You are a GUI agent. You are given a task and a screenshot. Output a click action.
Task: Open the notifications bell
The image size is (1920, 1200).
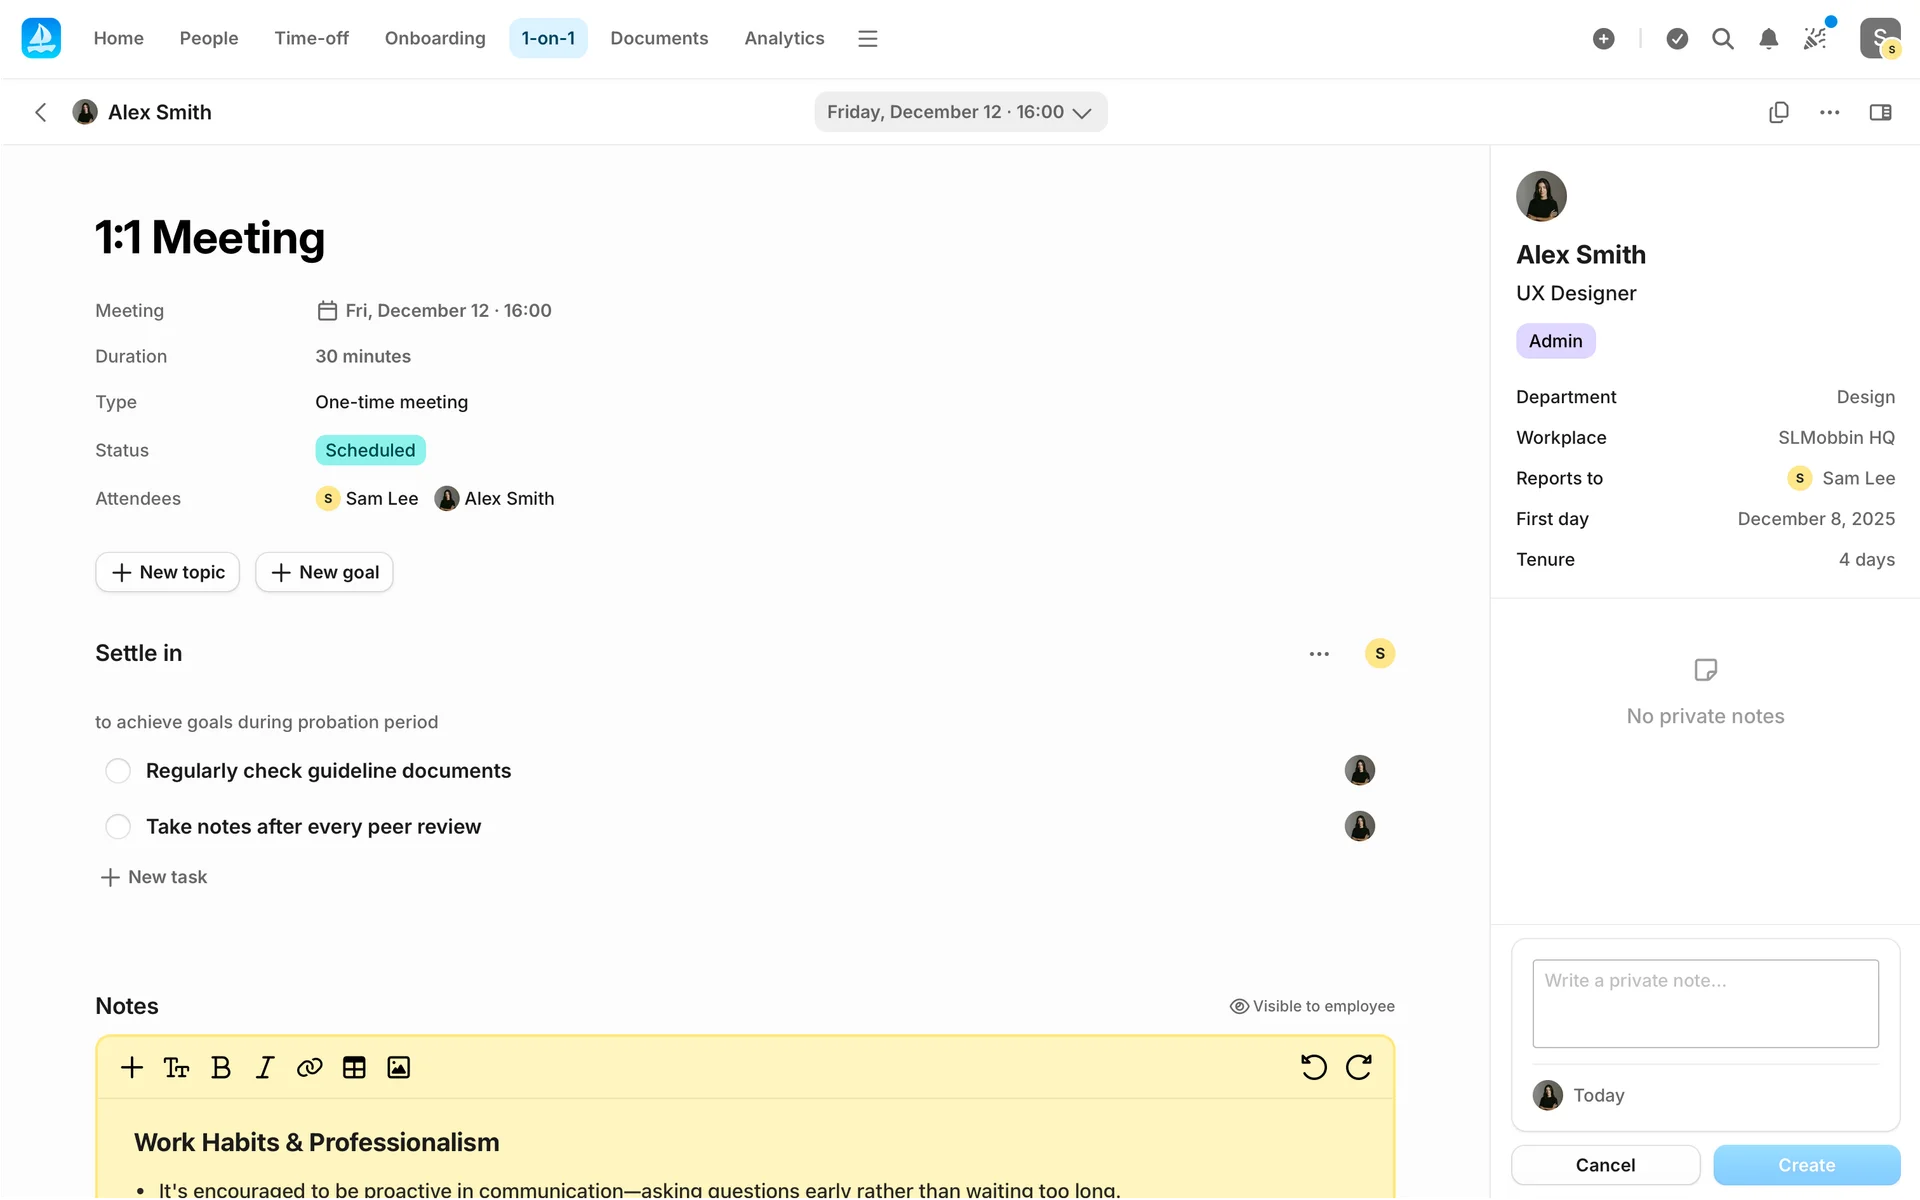[1768, 38]
